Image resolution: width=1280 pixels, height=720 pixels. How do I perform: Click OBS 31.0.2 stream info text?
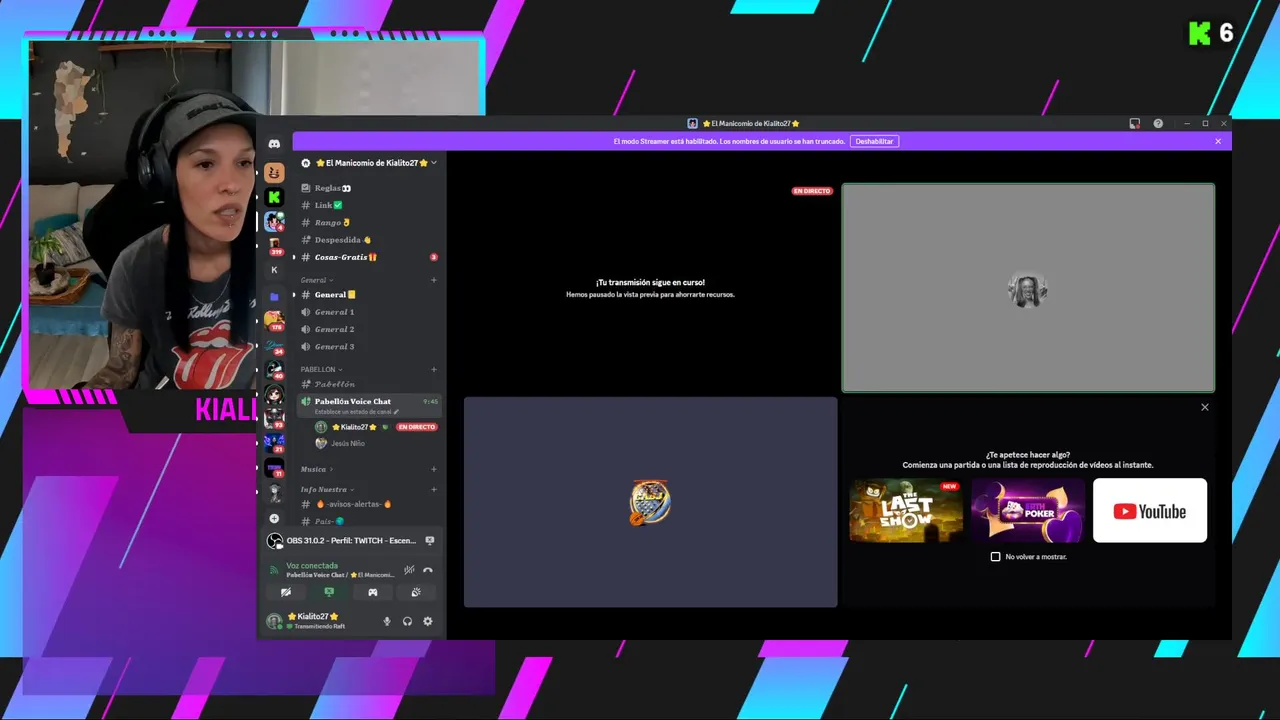click(351, 541)
